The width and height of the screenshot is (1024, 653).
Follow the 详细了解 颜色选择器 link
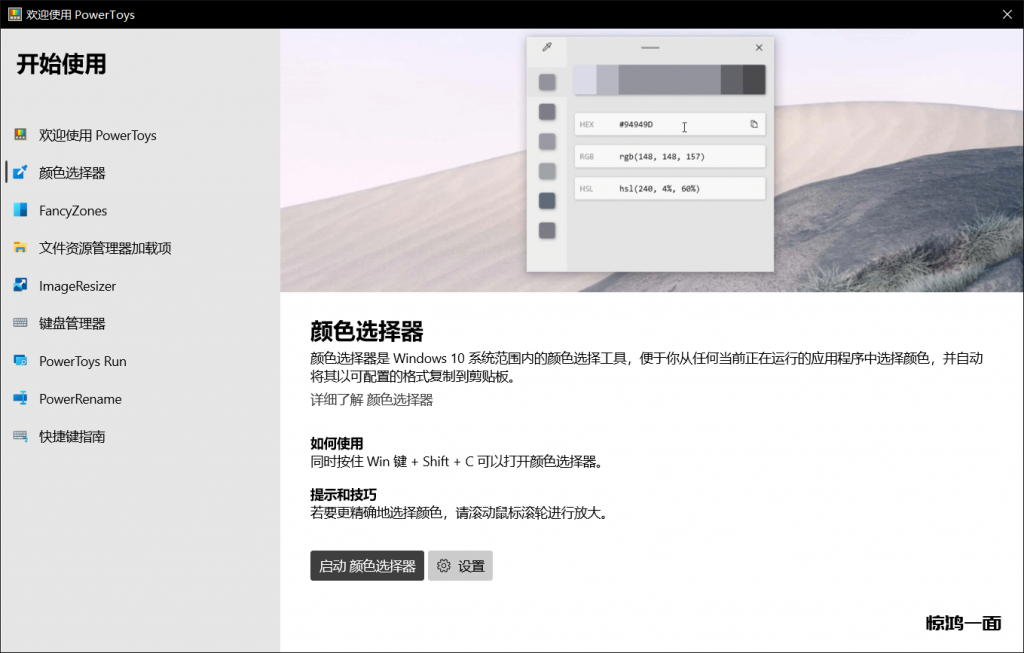(371, 400)
